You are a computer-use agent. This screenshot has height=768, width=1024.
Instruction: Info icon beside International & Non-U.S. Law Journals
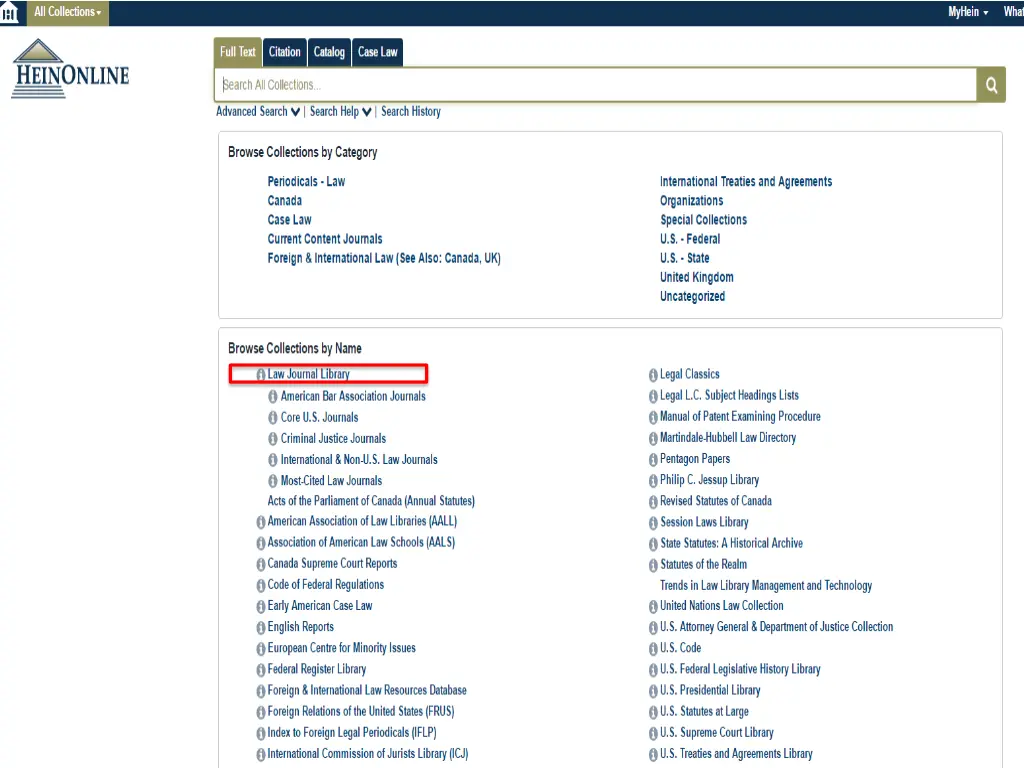[273, 460]
